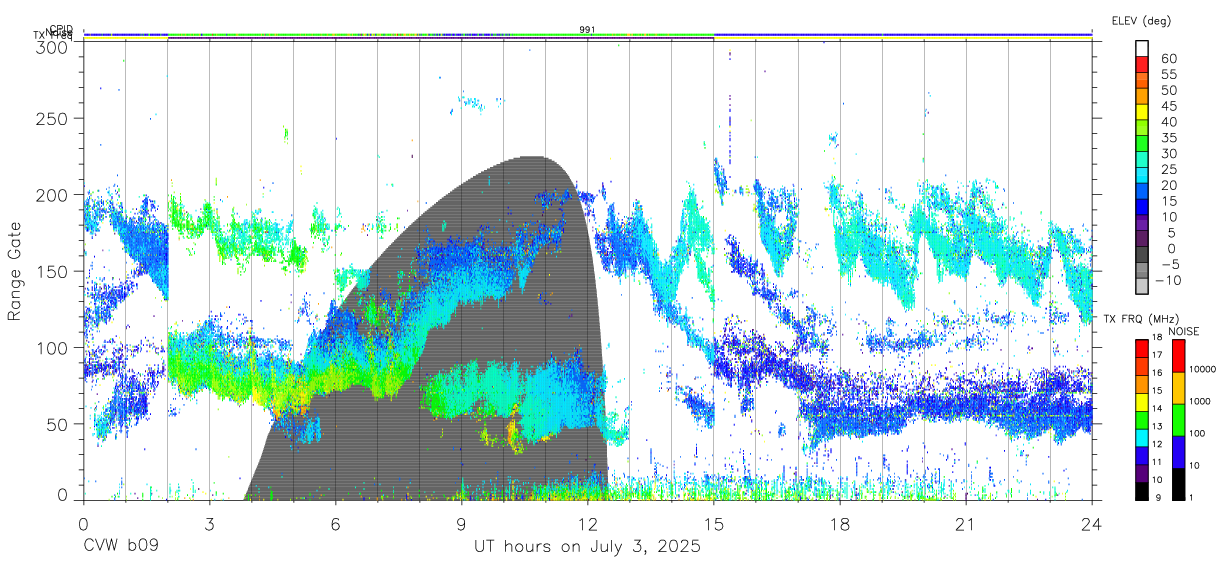Click the green segment of NOISE colorbar
1228x567 pixels.
point(1177,420)
